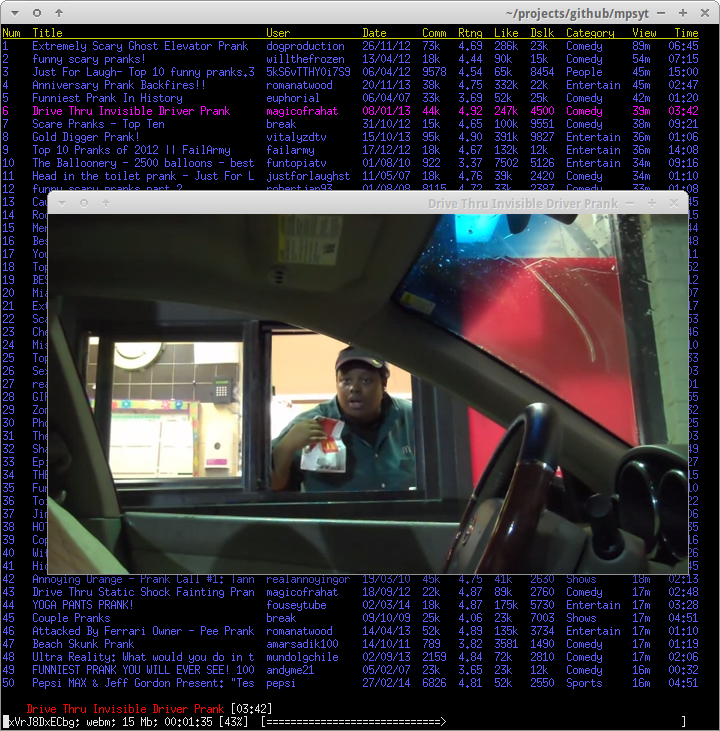Select 'The Balloonery - 2500 balloons' title
Screen dimensions: 720x731
pyautogui.click(x=143, y=164)
